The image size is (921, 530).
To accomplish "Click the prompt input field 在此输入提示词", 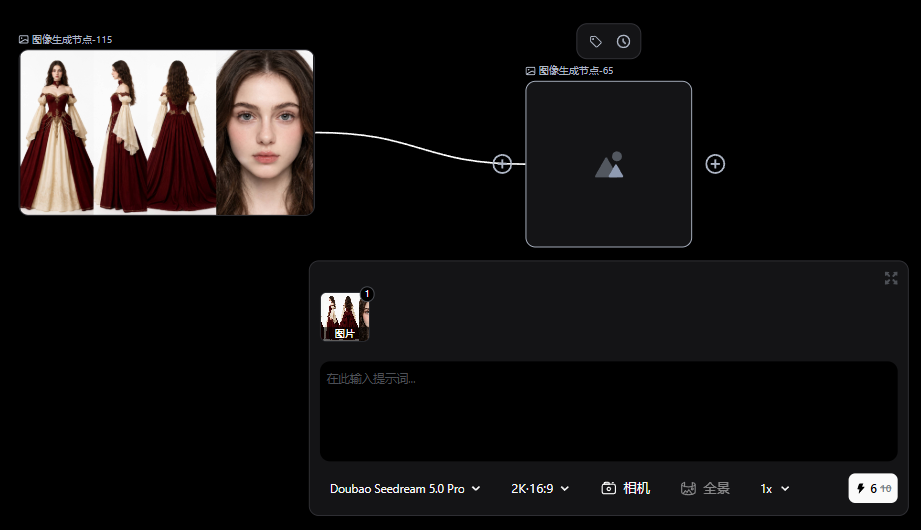I will [609, 411].
